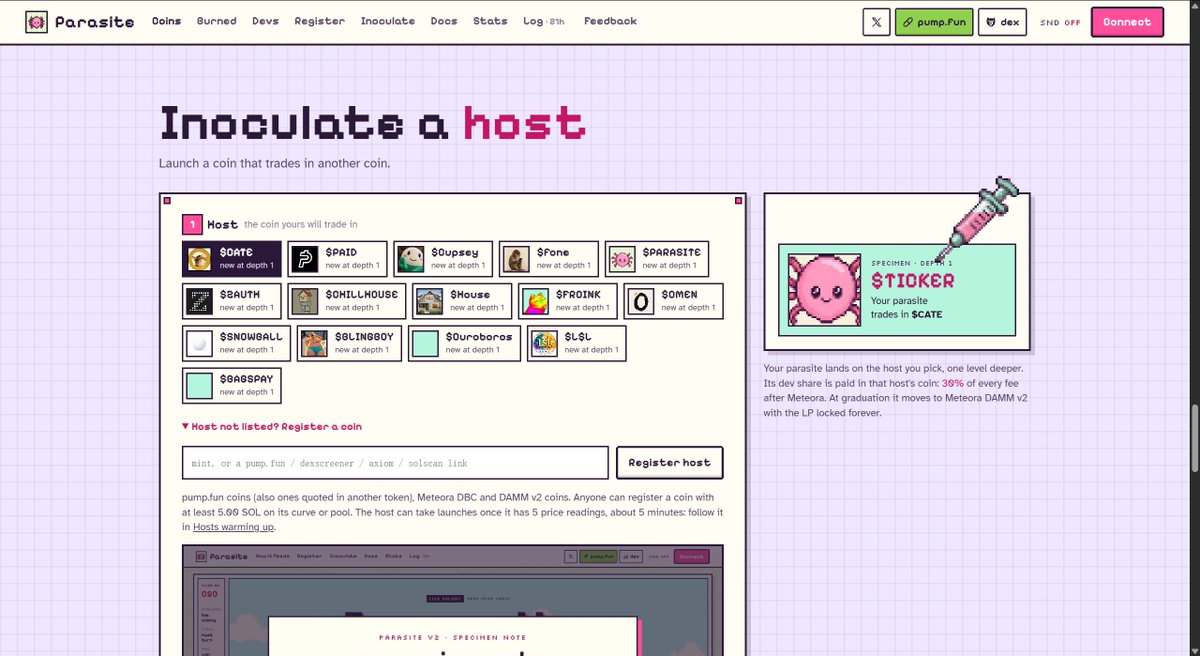Pick the $House coin logo
The image size is (1200, 656).
(430, 301)
